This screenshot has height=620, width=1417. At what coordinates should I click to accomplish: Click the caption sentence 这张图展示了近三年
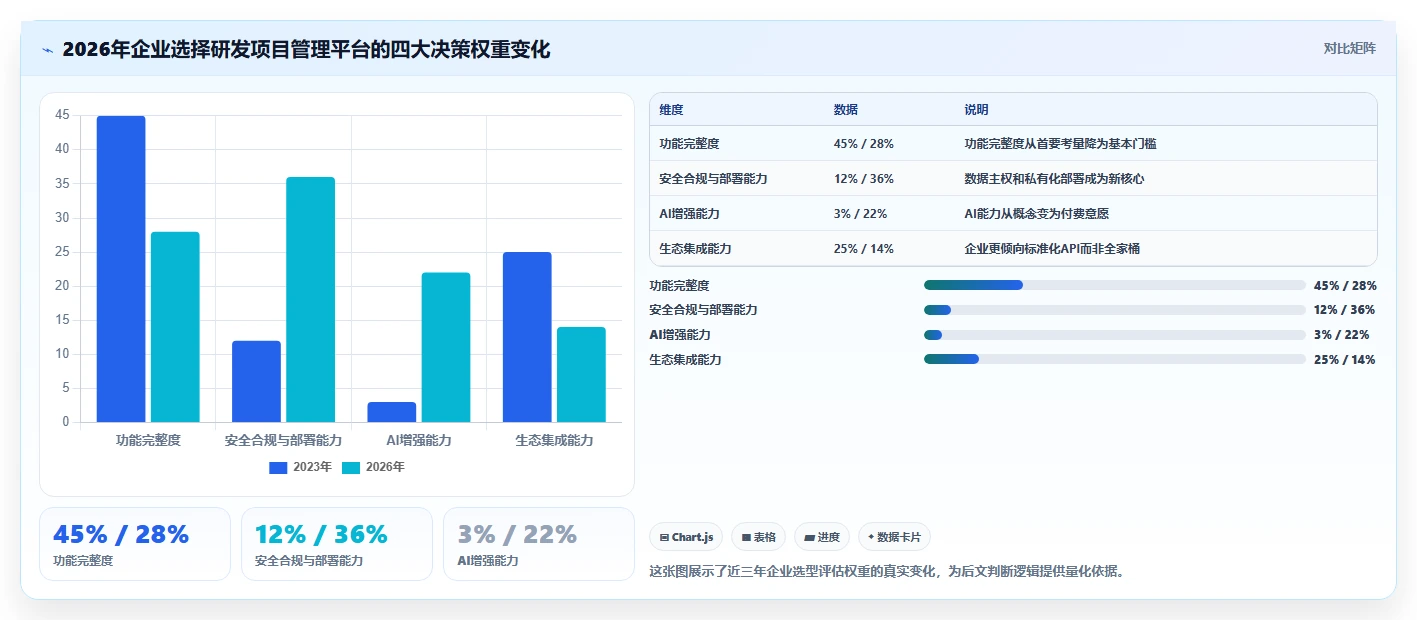pyautogui.click(x=887, y=572)
